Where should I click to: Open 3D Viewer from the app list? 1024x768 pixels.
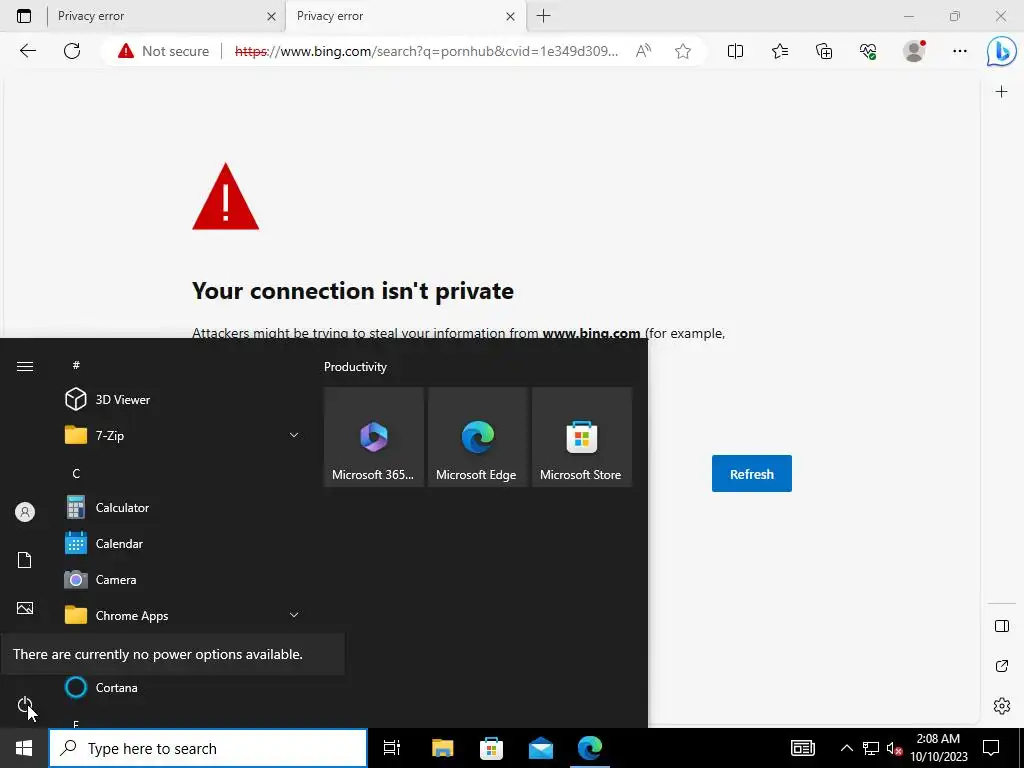tap(183, 399)
